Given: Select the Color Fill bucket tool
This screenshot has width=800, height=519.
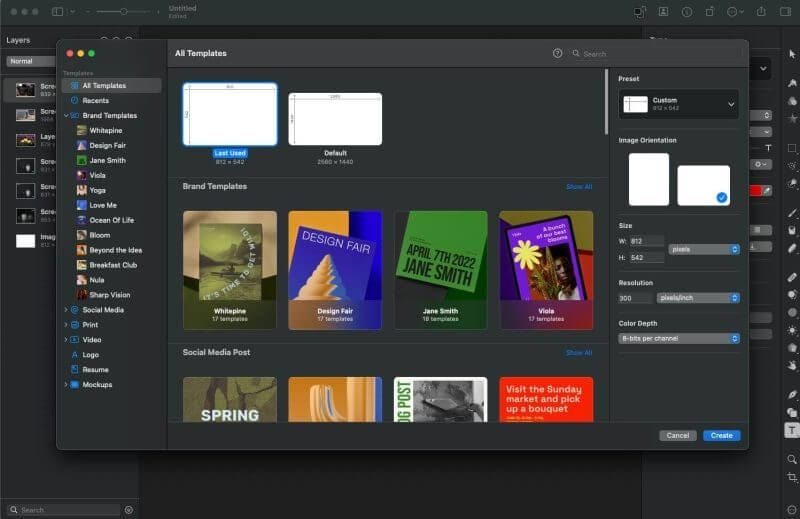Looking at the screenshot, I should pos(792,230).
